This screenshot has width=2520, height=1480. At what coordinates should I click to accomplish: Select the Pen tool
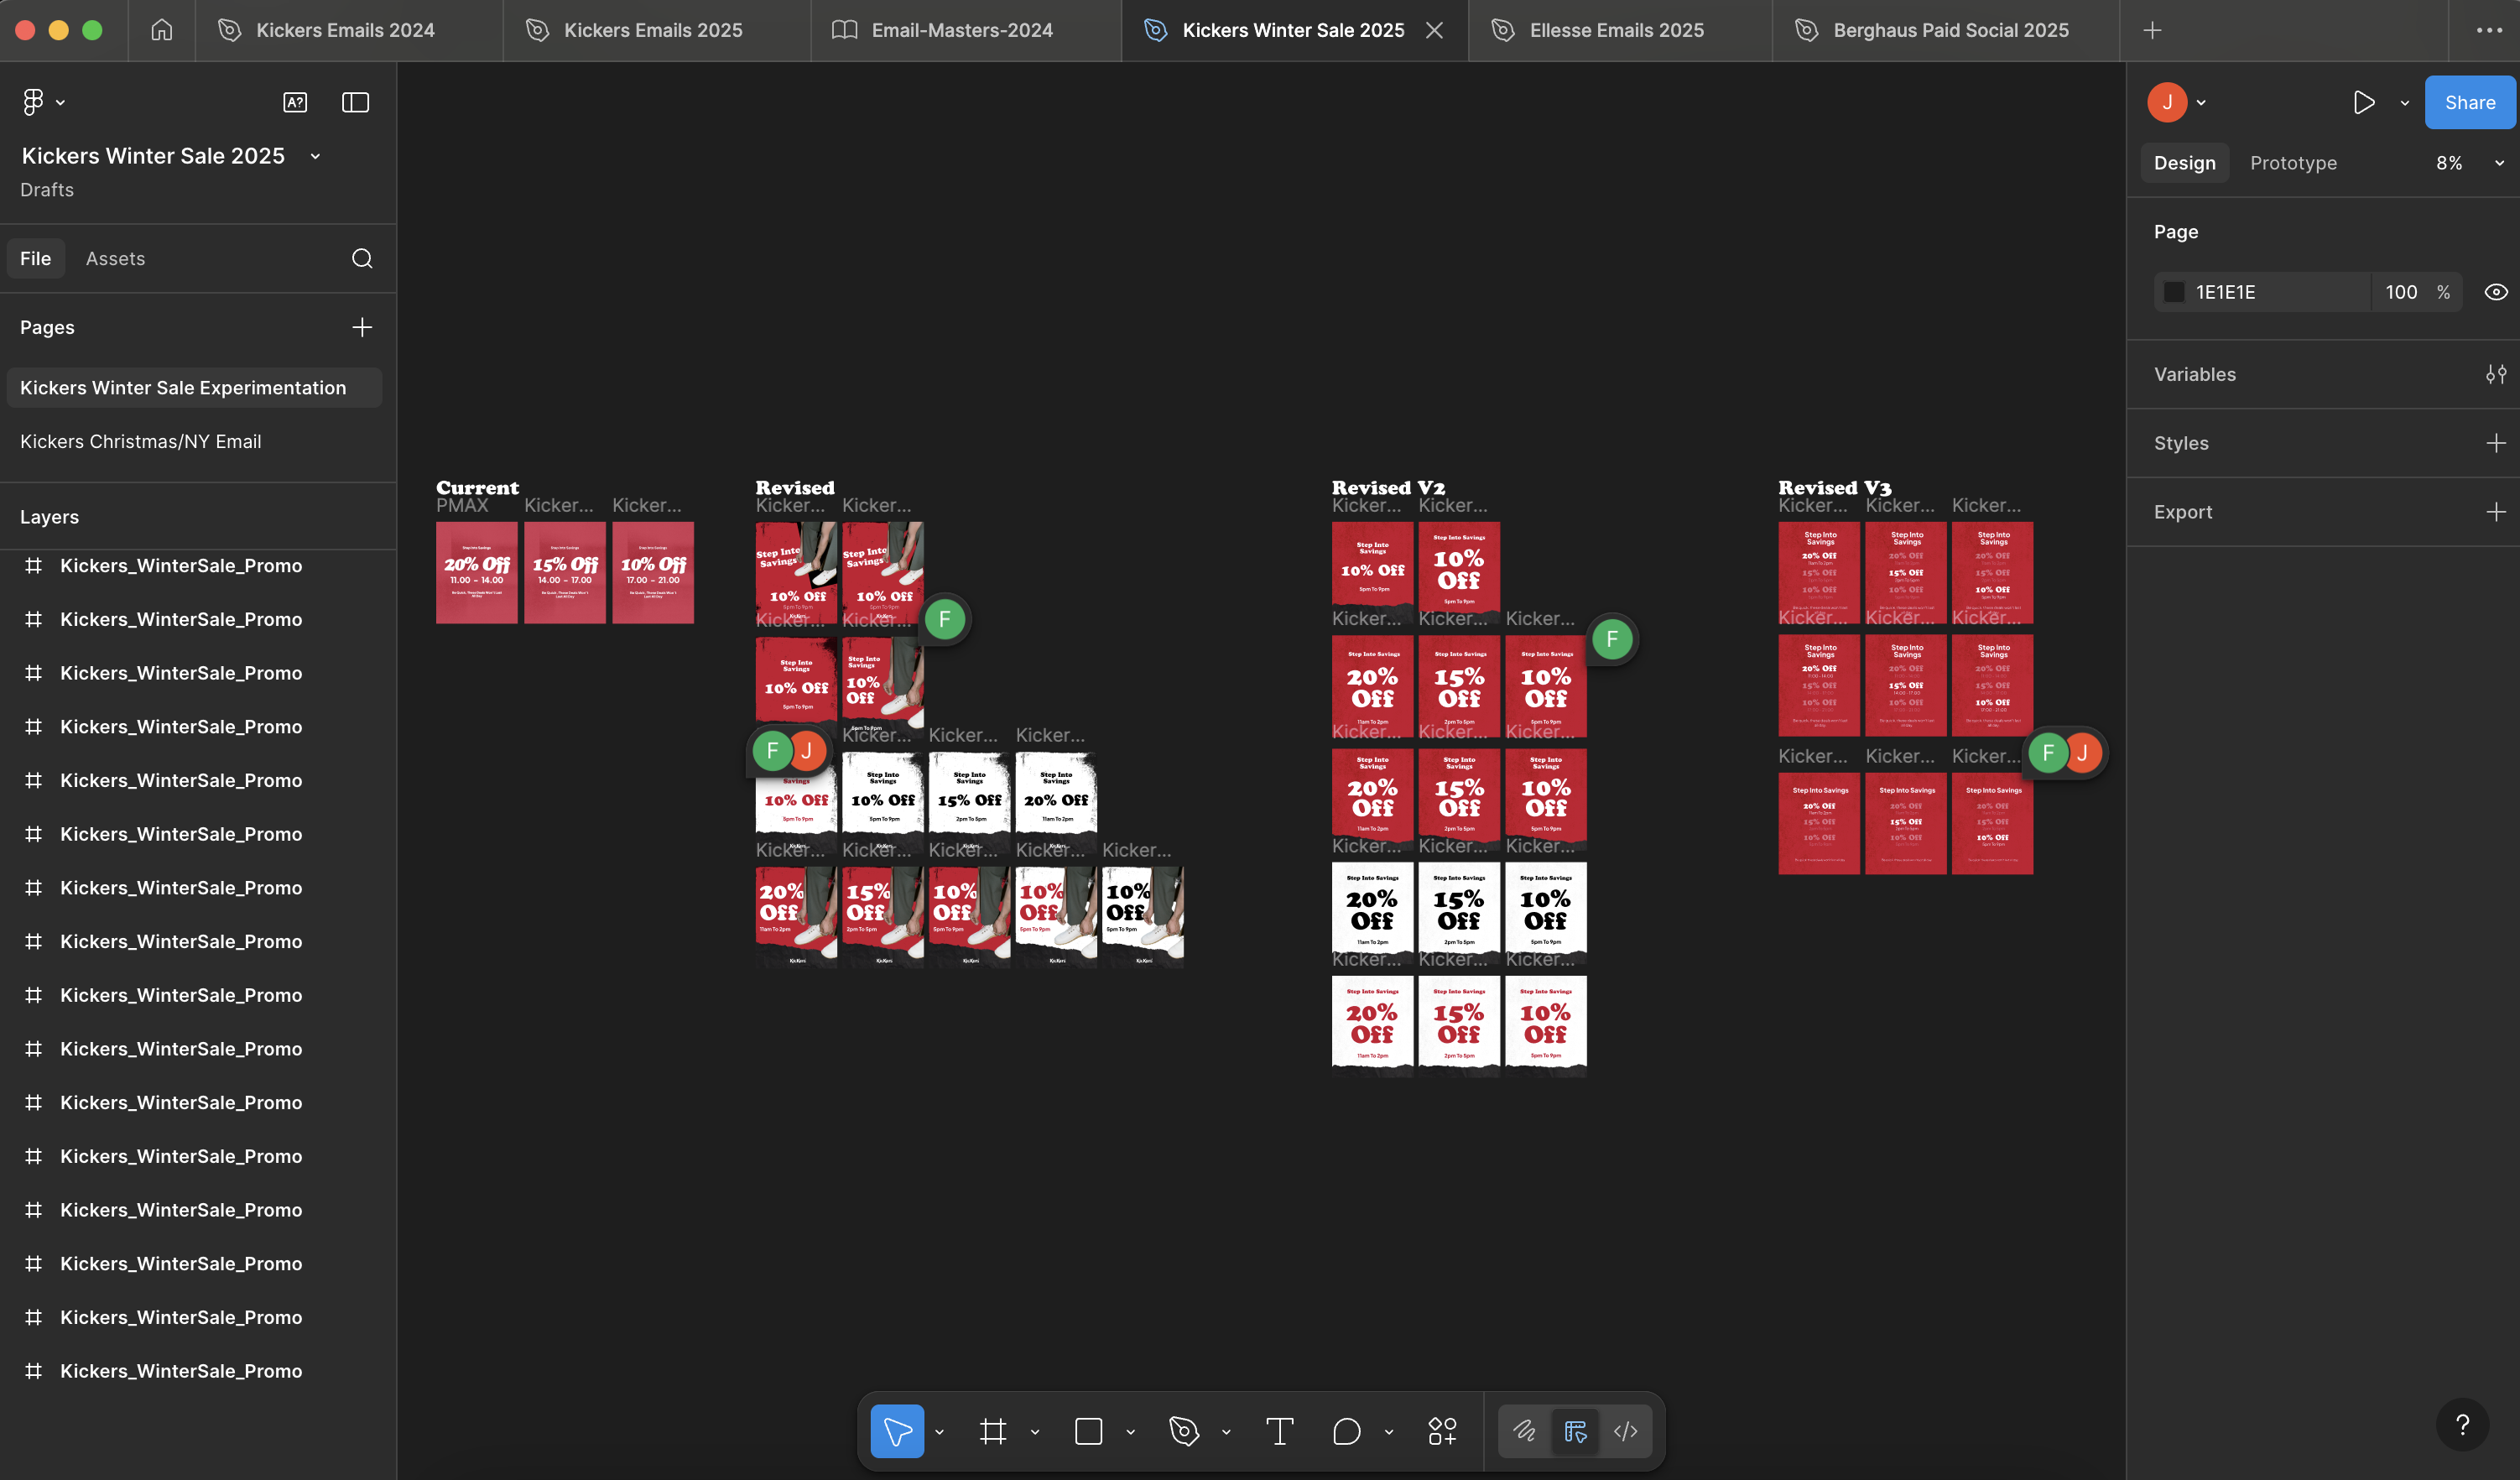click(x=1183, y=1431)
